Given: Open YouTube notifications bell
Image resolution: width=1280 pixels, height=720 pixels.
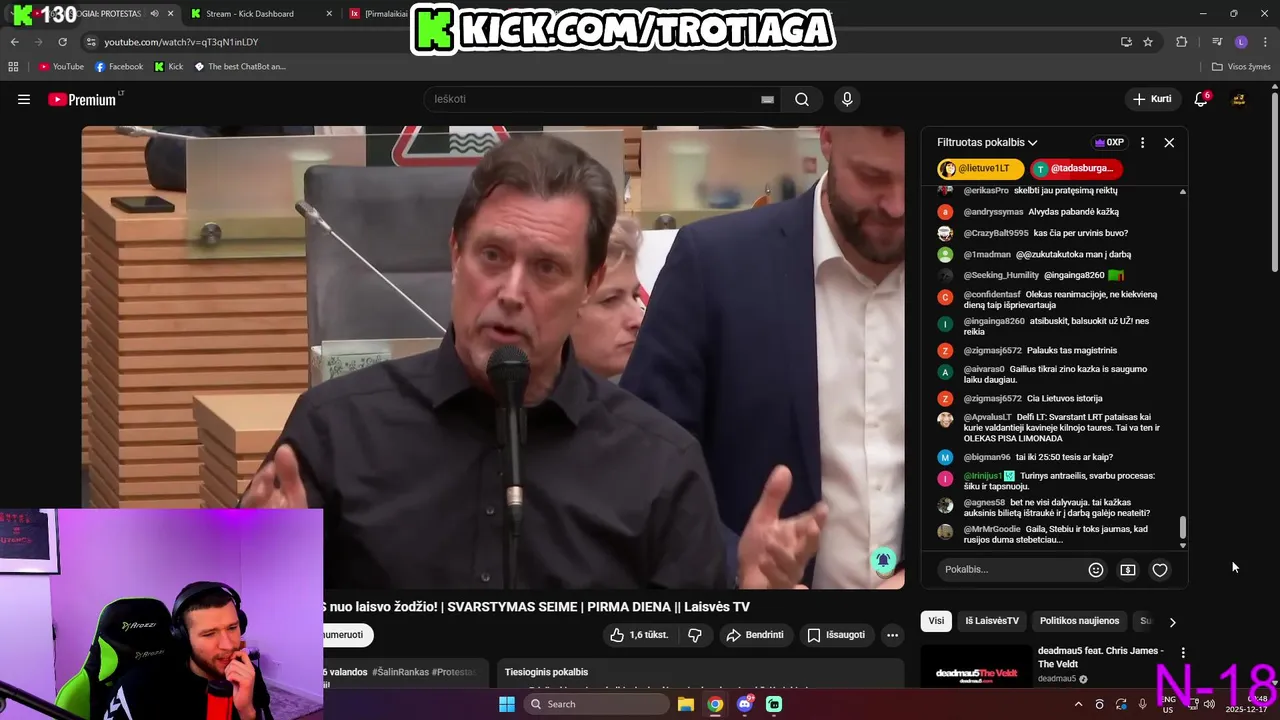Looking at the screenshot, I should coord(1201,99).
